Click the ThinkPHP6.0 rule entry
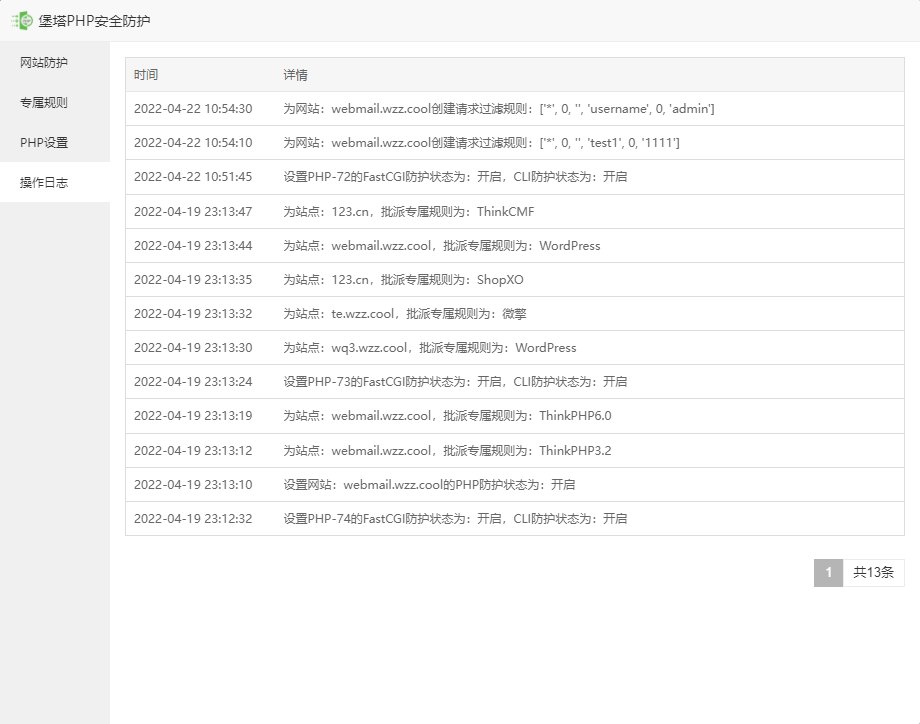 click(x=447, y=415)
